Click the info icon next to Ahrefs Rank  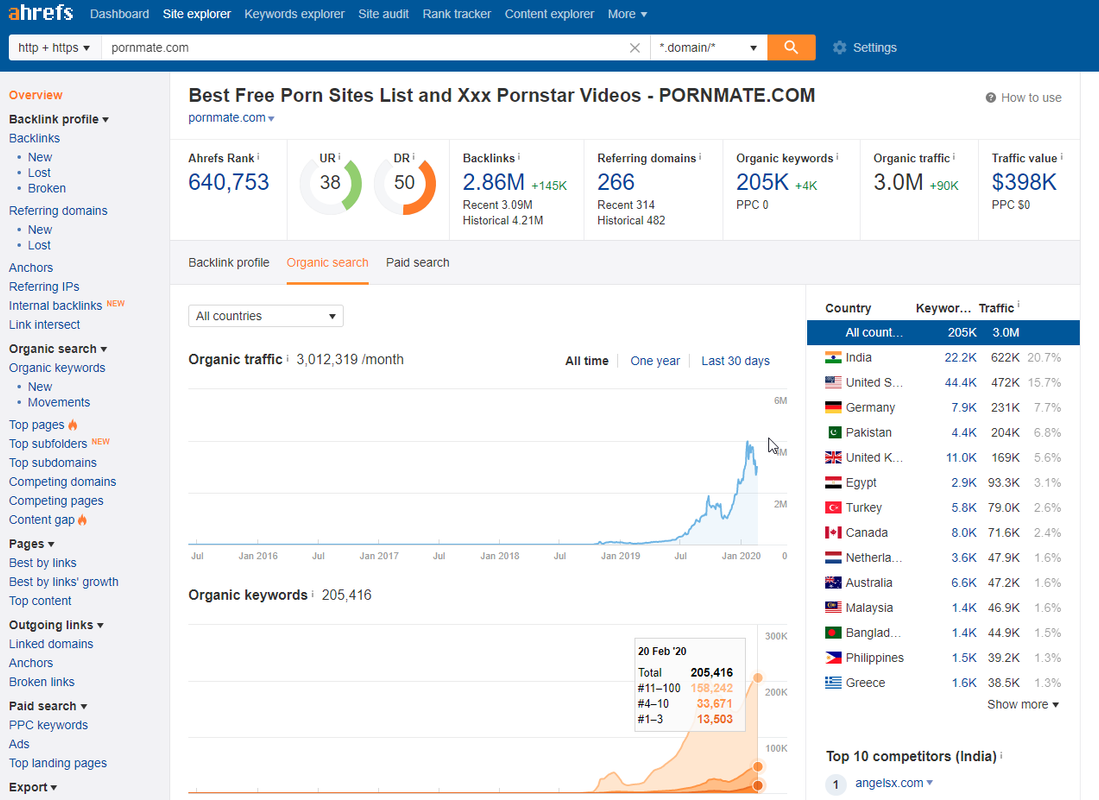258,156
